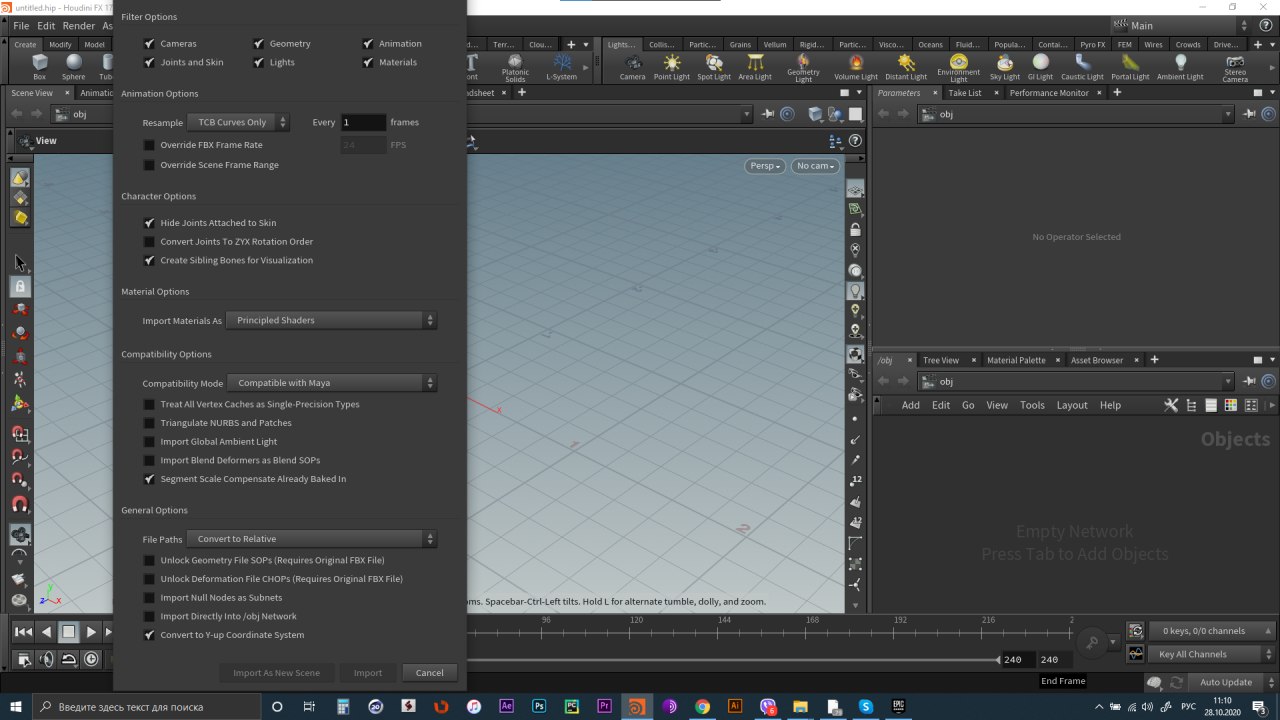
Task: Open Photoshop from the taskbar
Action: 539,707
